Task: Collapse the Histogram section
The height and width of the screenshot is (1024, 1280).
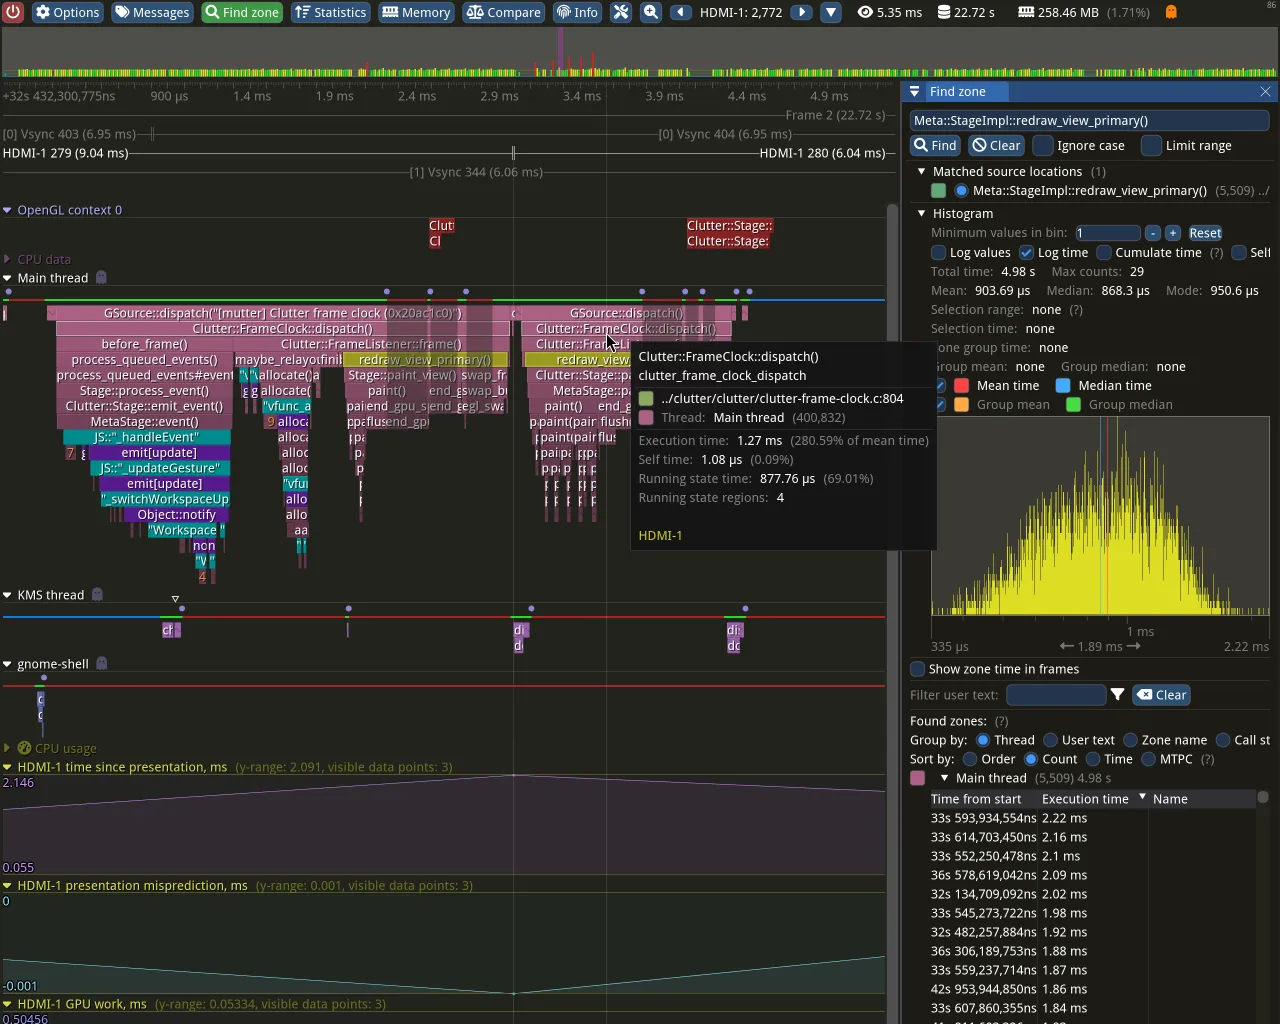Action: [922, 214]
